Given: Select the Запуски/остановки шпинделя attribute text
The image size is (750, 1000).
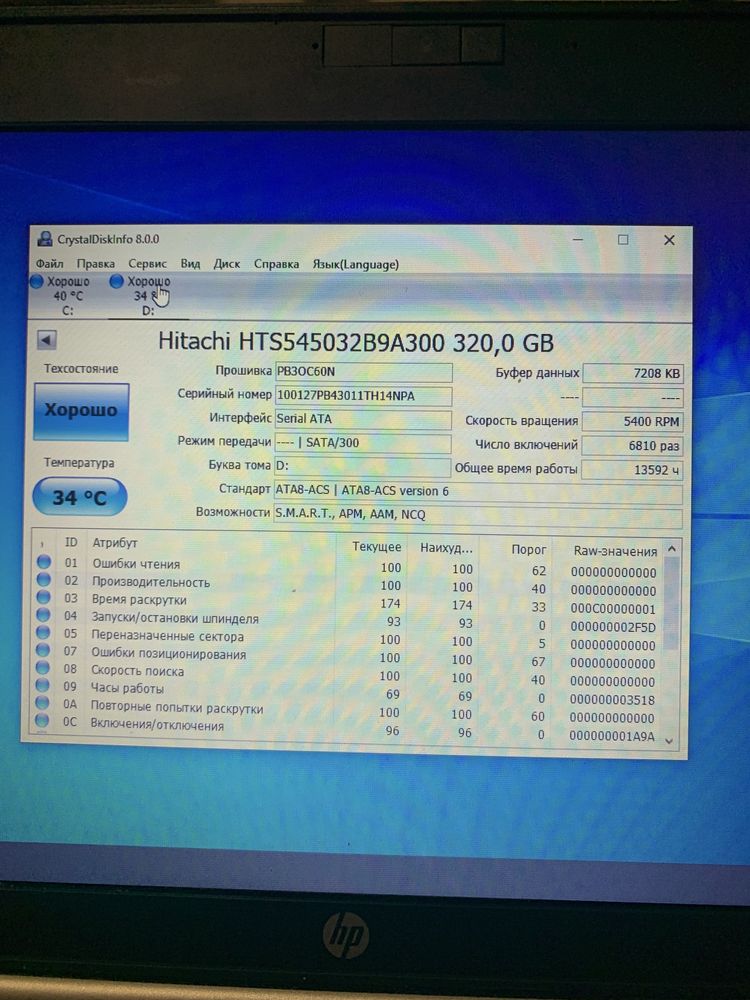Looking at the screenshot, I should (x=175, y=618).
